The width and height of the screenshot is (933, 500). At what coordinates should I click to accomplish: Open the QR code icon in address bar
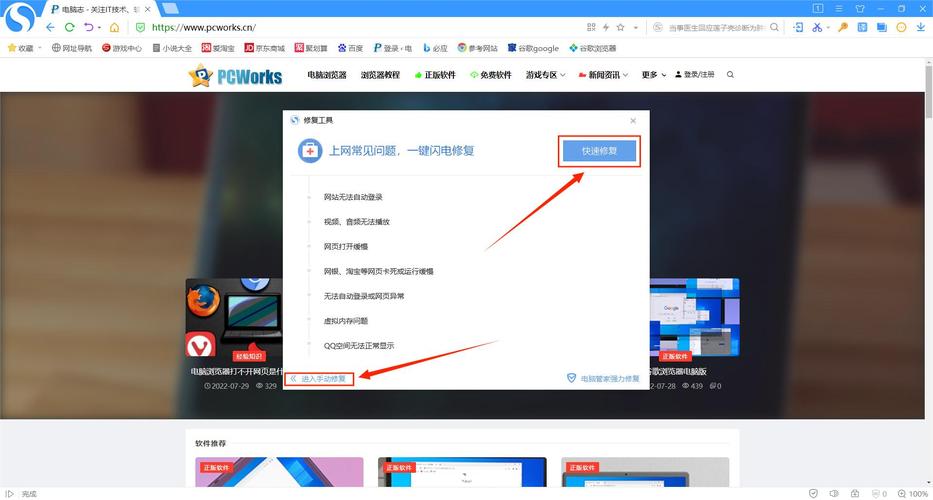click(x=591, y=27)
